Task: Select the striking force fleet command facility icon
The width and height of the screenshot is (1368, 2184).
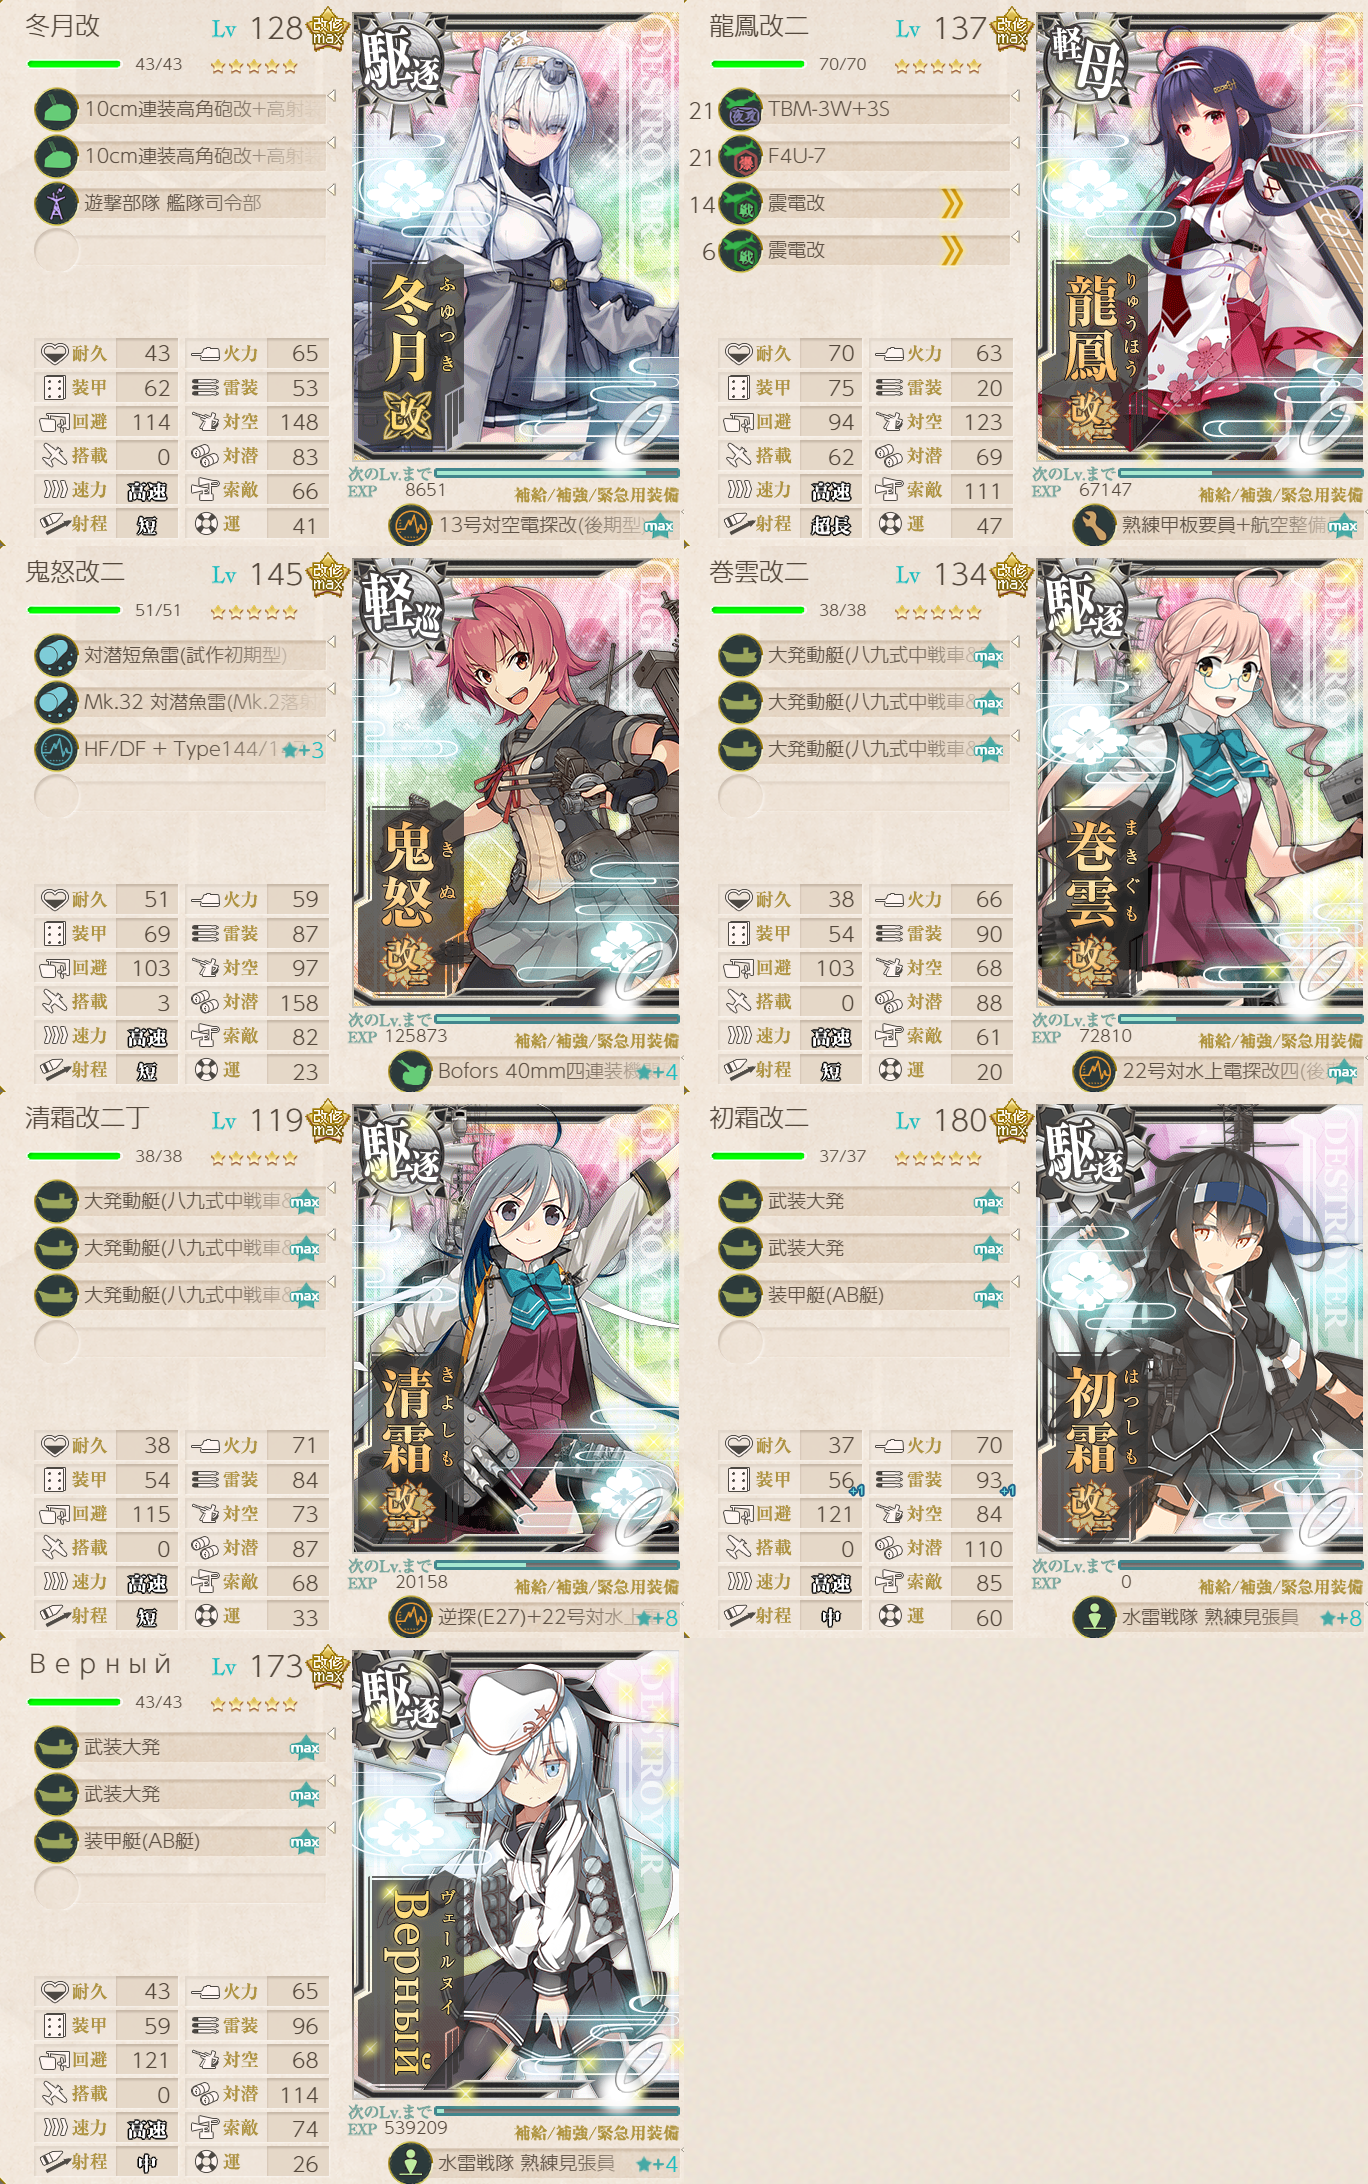Action: 56,203
